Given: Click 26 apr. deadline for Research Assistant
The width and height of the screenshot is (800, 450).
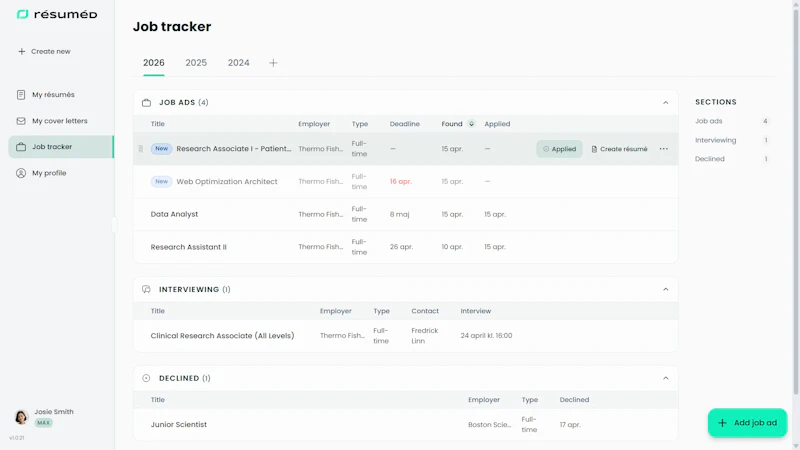Looking at the screenshot, I should (402, 247).
